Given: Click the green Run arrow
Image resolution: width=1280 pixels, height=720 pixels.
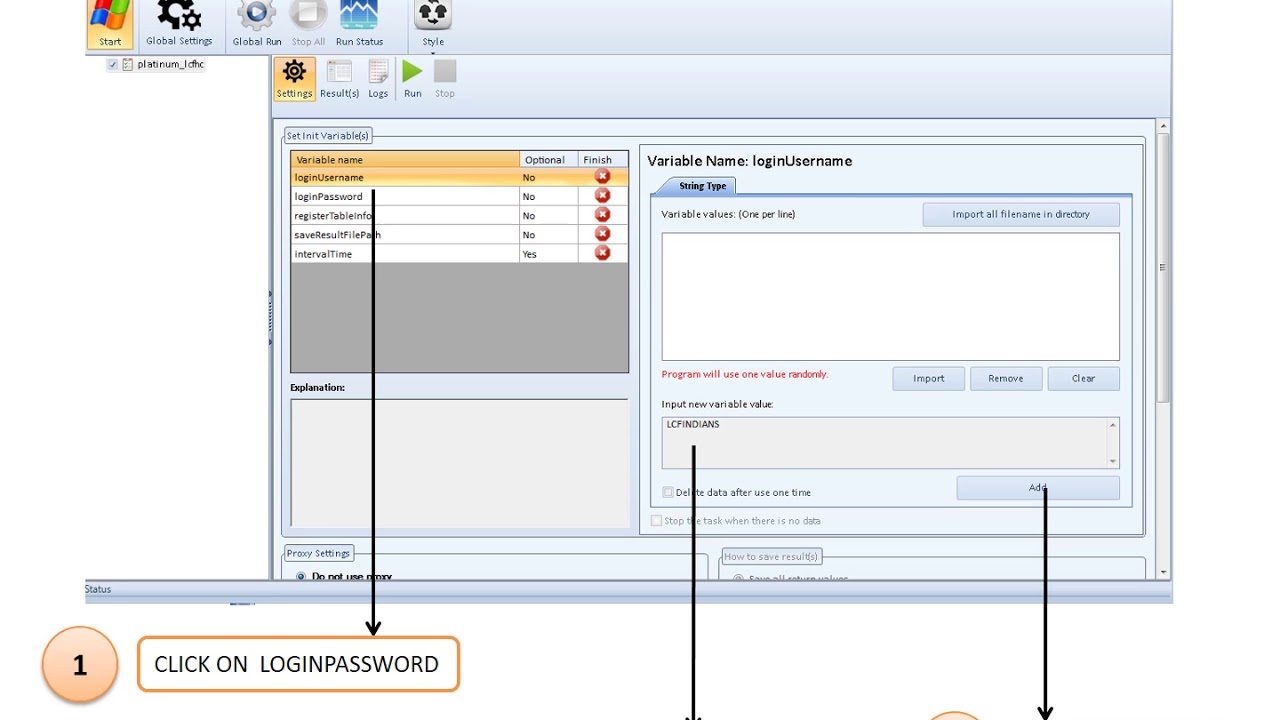Looking at the screenshot, I should coord(412,71).
